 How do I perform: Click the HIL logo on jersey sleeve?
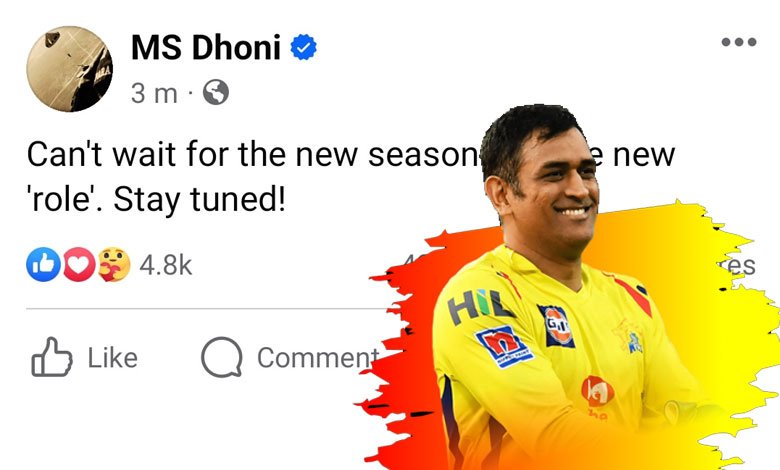[479, 306]
